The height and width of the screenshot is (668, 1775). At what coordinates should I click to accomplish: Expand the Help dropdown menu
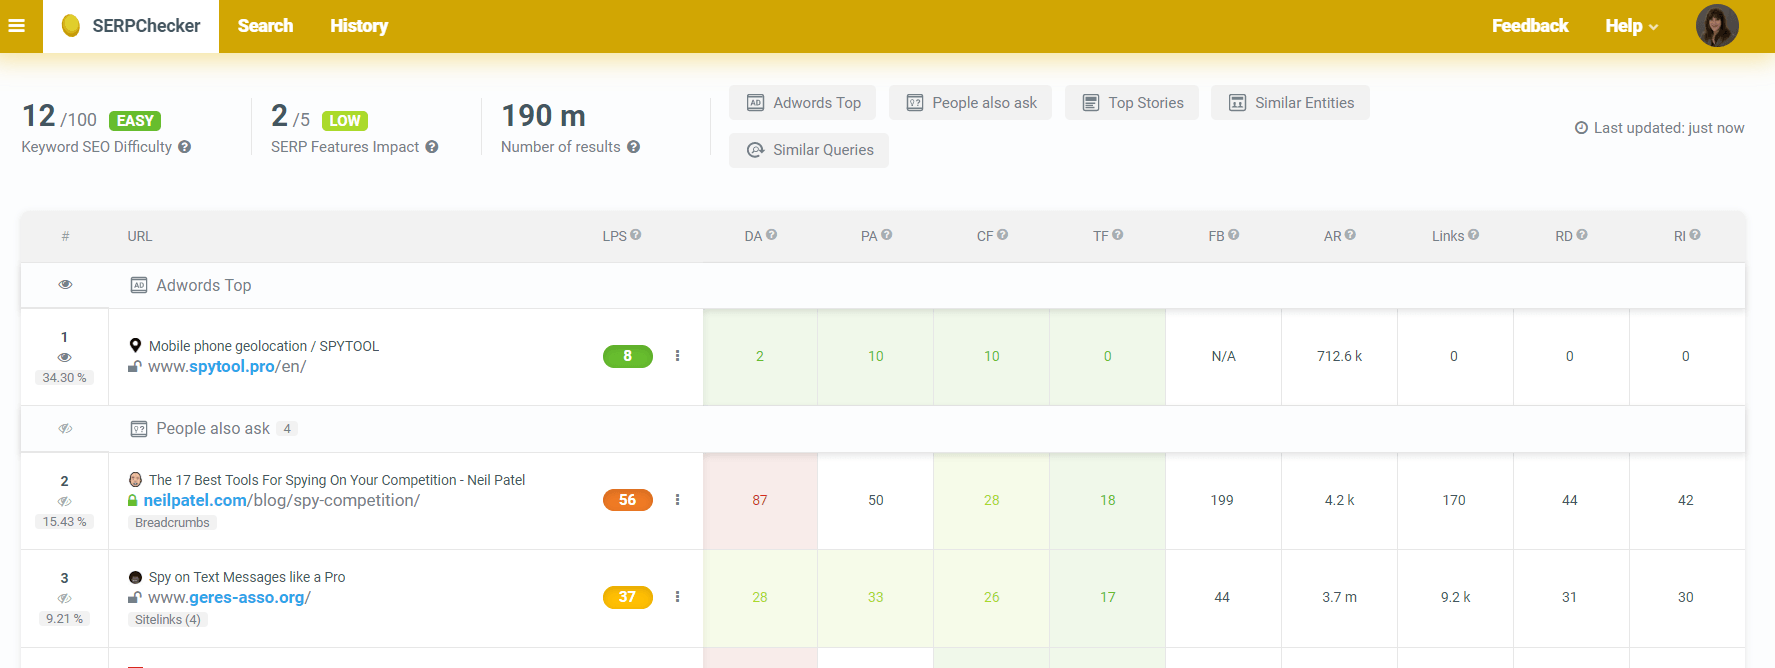[1631, 26]
